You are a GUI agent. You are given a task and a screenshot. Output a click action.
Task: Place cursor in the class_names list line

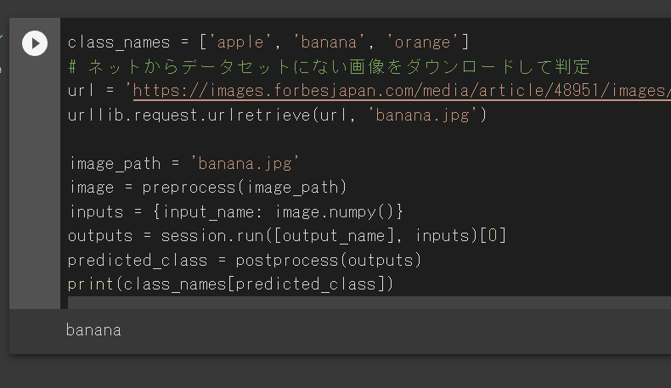click(x=268, y=42)
